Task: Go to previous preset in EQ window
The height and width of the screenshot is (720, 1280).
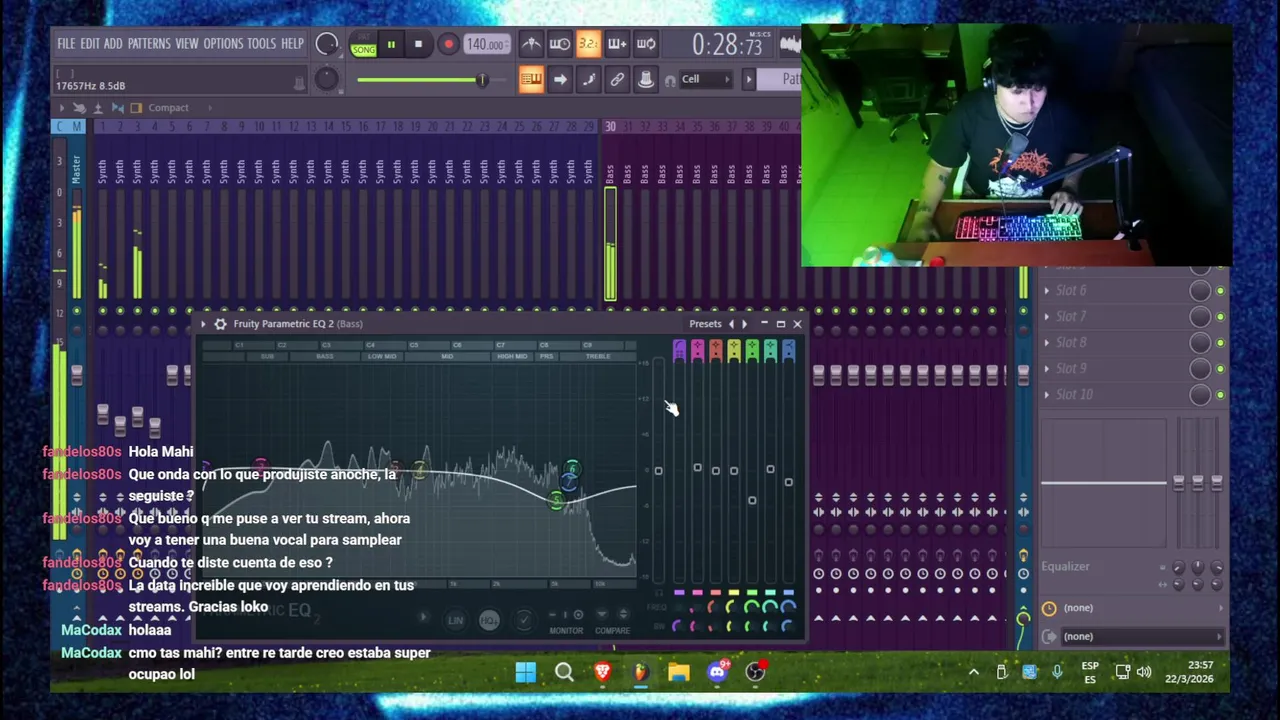Action: [731, 324]
